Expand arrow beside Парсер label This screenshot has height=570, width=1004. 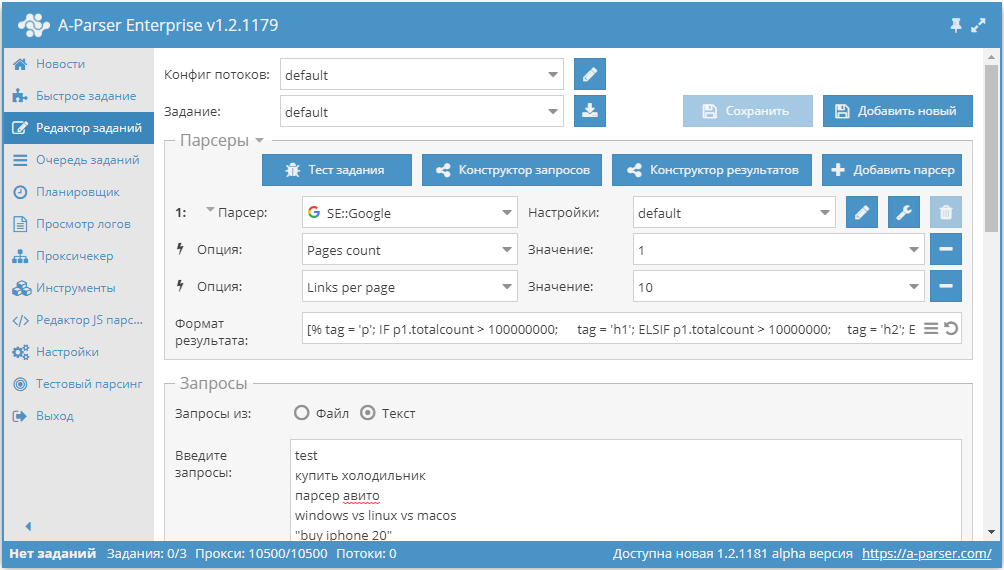point(210,210)
